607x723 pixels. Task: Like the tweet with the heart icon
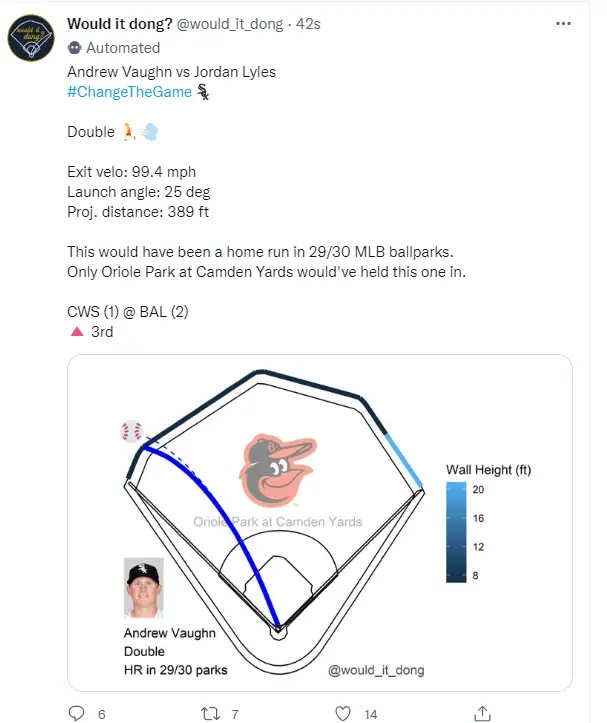pos(343,713)
